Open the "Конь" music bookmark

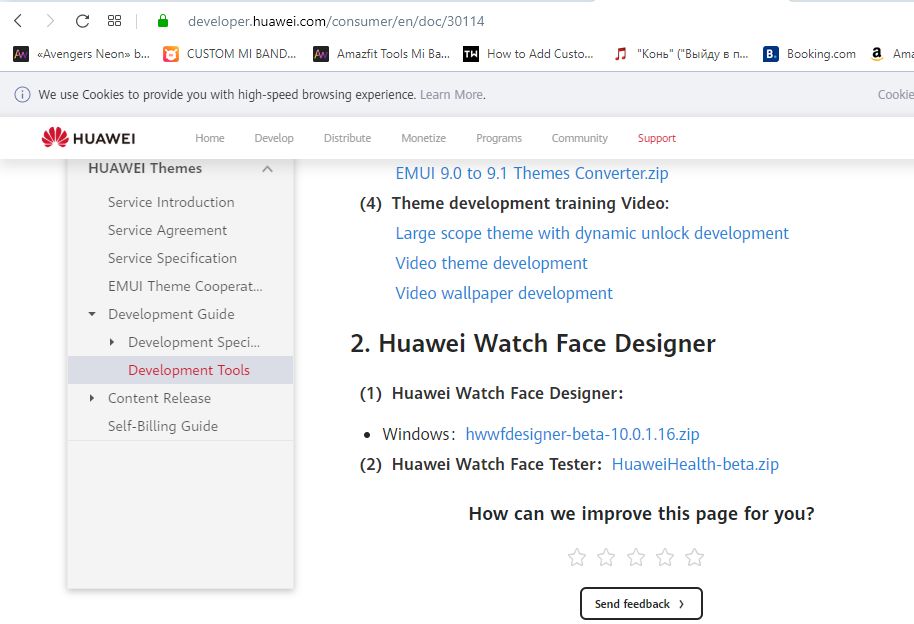(x=681, y=54)
